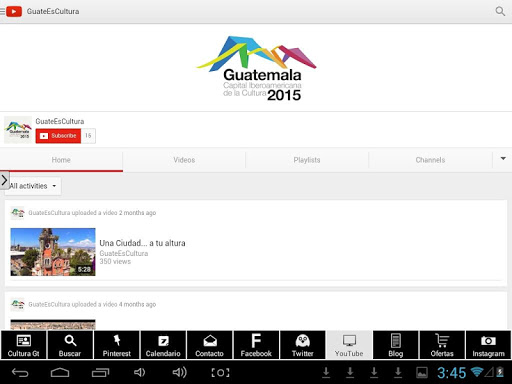Open the Una Ciudad video thumbnail
Screen dimensions: 512x384
[x=53, y=252]
